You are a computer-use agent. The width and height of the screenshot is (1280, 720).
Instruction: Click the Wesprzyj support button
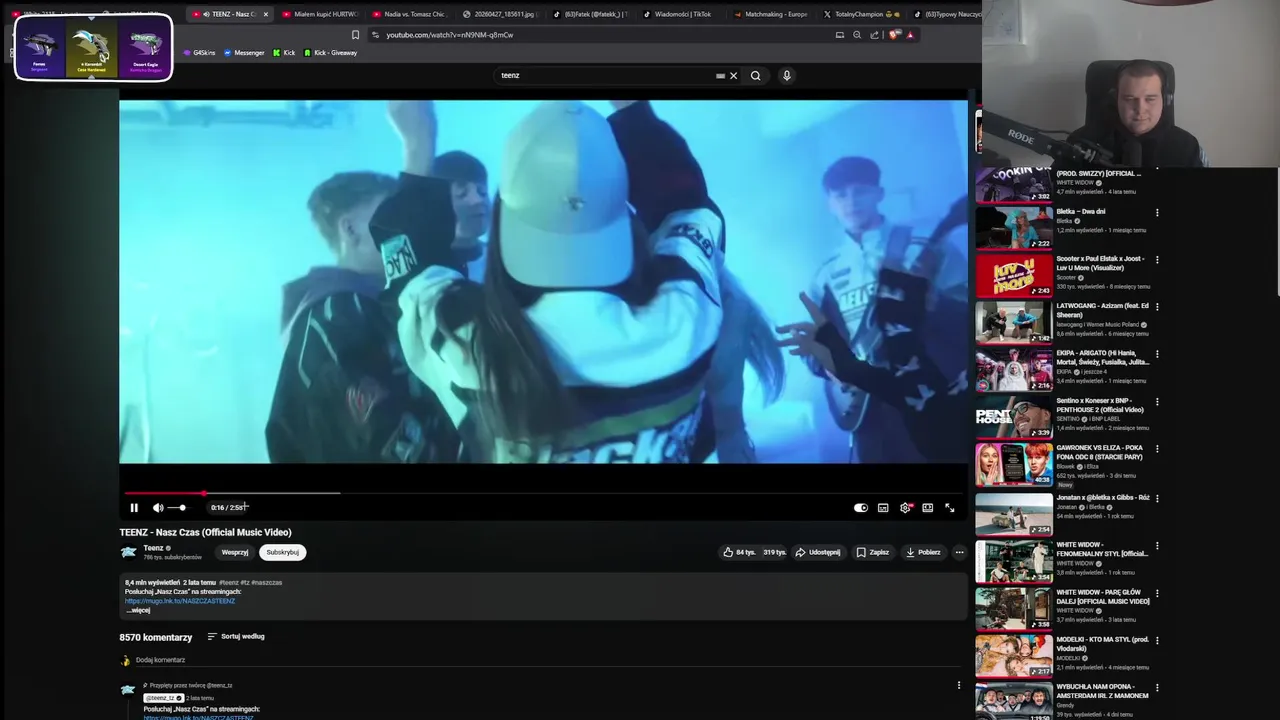(x=235, y=552)
